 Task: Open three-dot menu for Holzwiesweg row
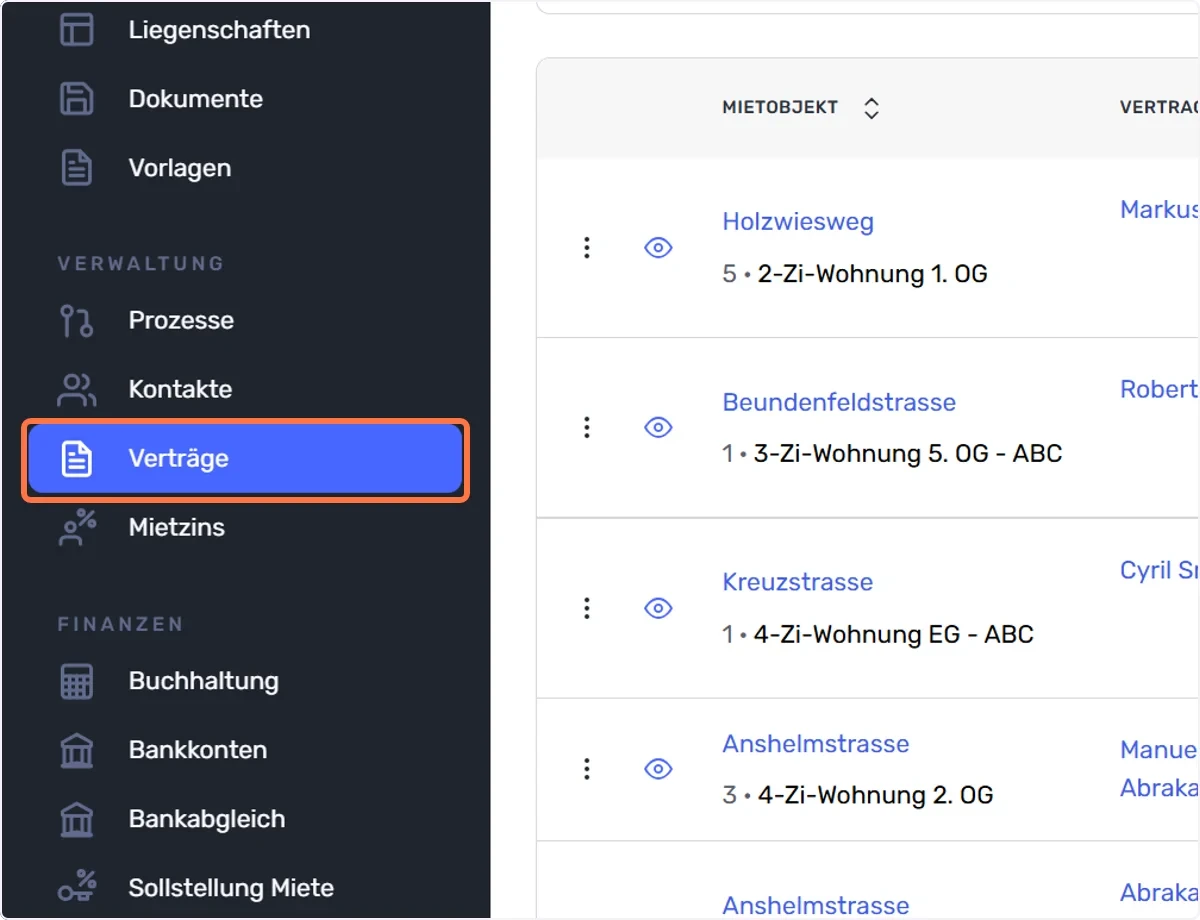(x=587, y=248)
